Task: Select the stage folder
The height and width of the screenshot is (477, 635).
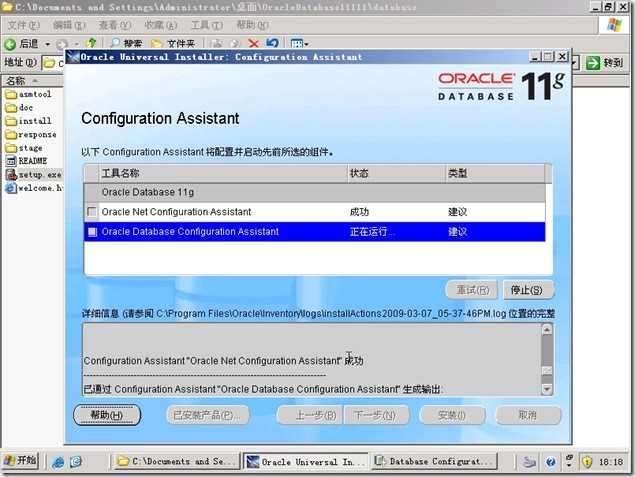Action: [x=24, y=148]
